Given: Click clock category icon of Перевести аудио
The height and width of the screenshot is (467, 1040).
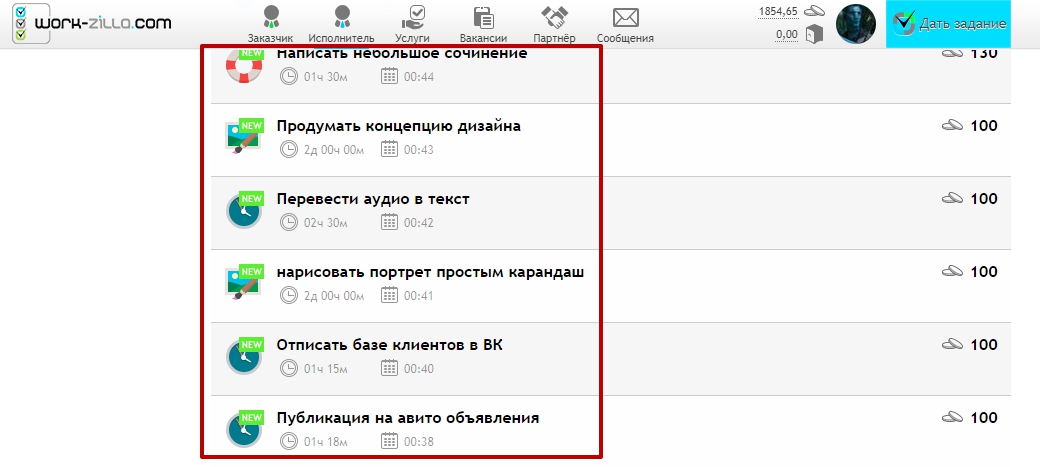Looking at the screenshot, I should tap(243, 210).
